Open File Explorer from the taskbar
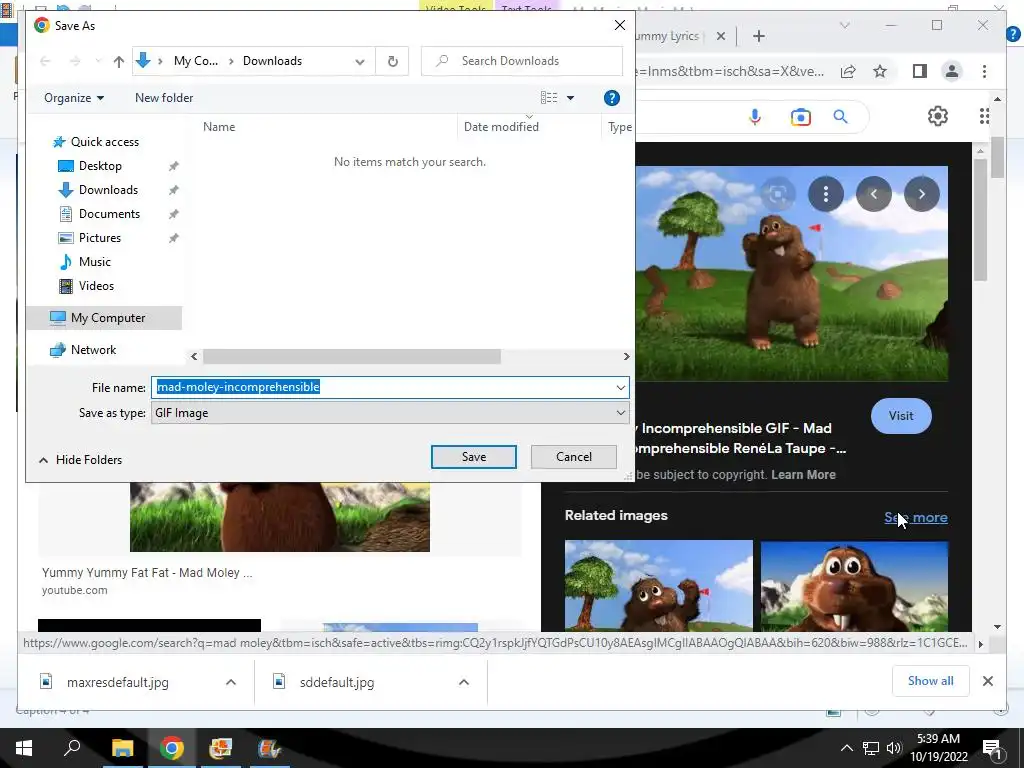Viewport: 1024px width, 768px height. 122,748
